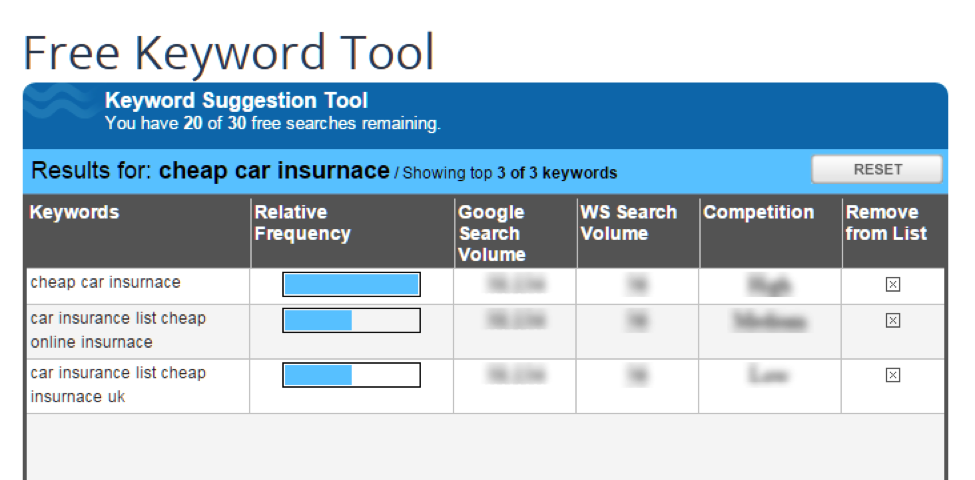The height and width of the screenshot is (480, 975).
Task: Select keyword 'cheap car insurnace'
Action: (105, 282)
